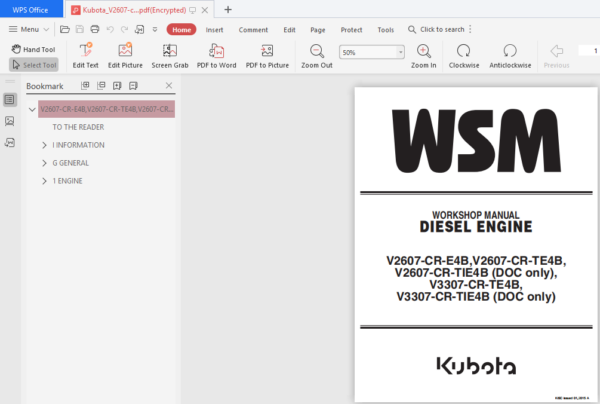
Task: Click the add bookmark icon
Action: 117,86
